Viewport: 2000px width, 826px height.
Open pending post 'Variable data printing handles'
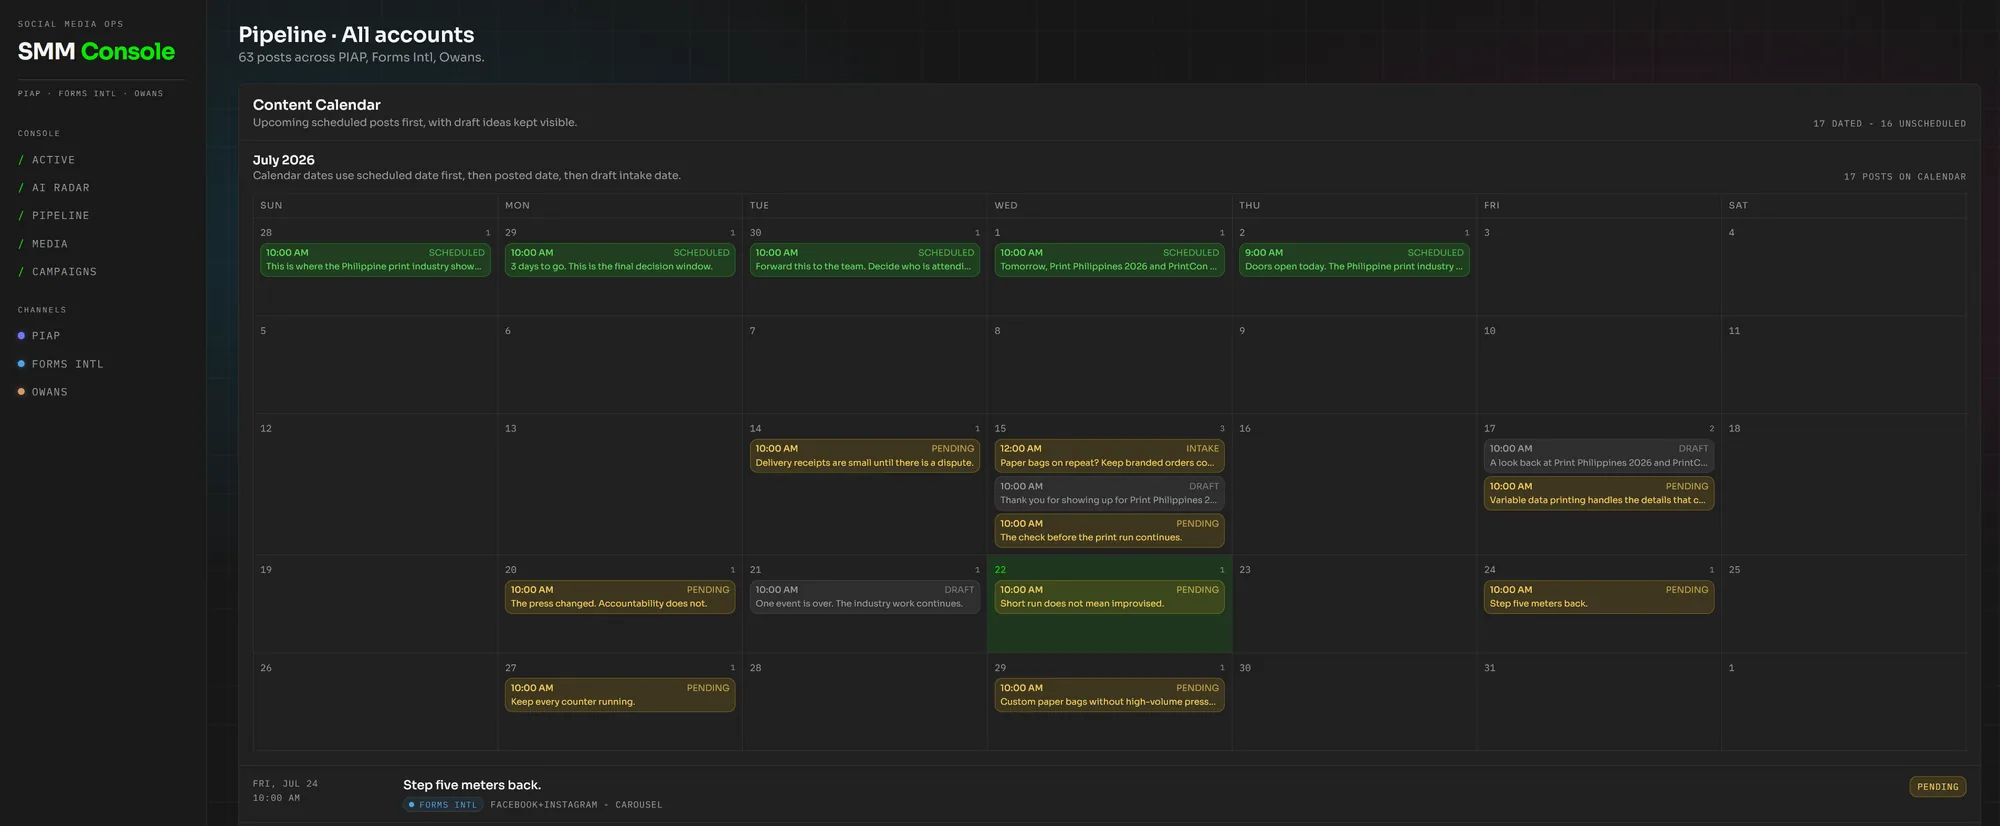(1599, 493)
